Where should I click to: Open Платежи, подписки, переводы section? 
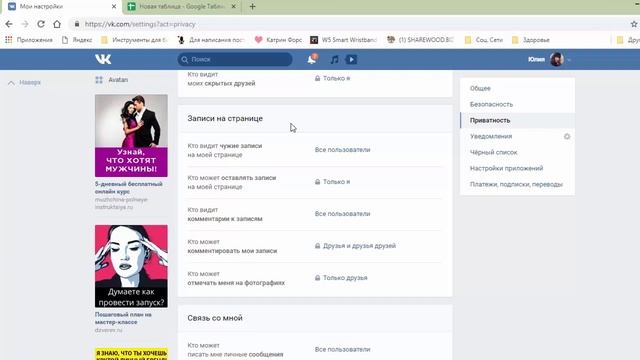[517, 184]
